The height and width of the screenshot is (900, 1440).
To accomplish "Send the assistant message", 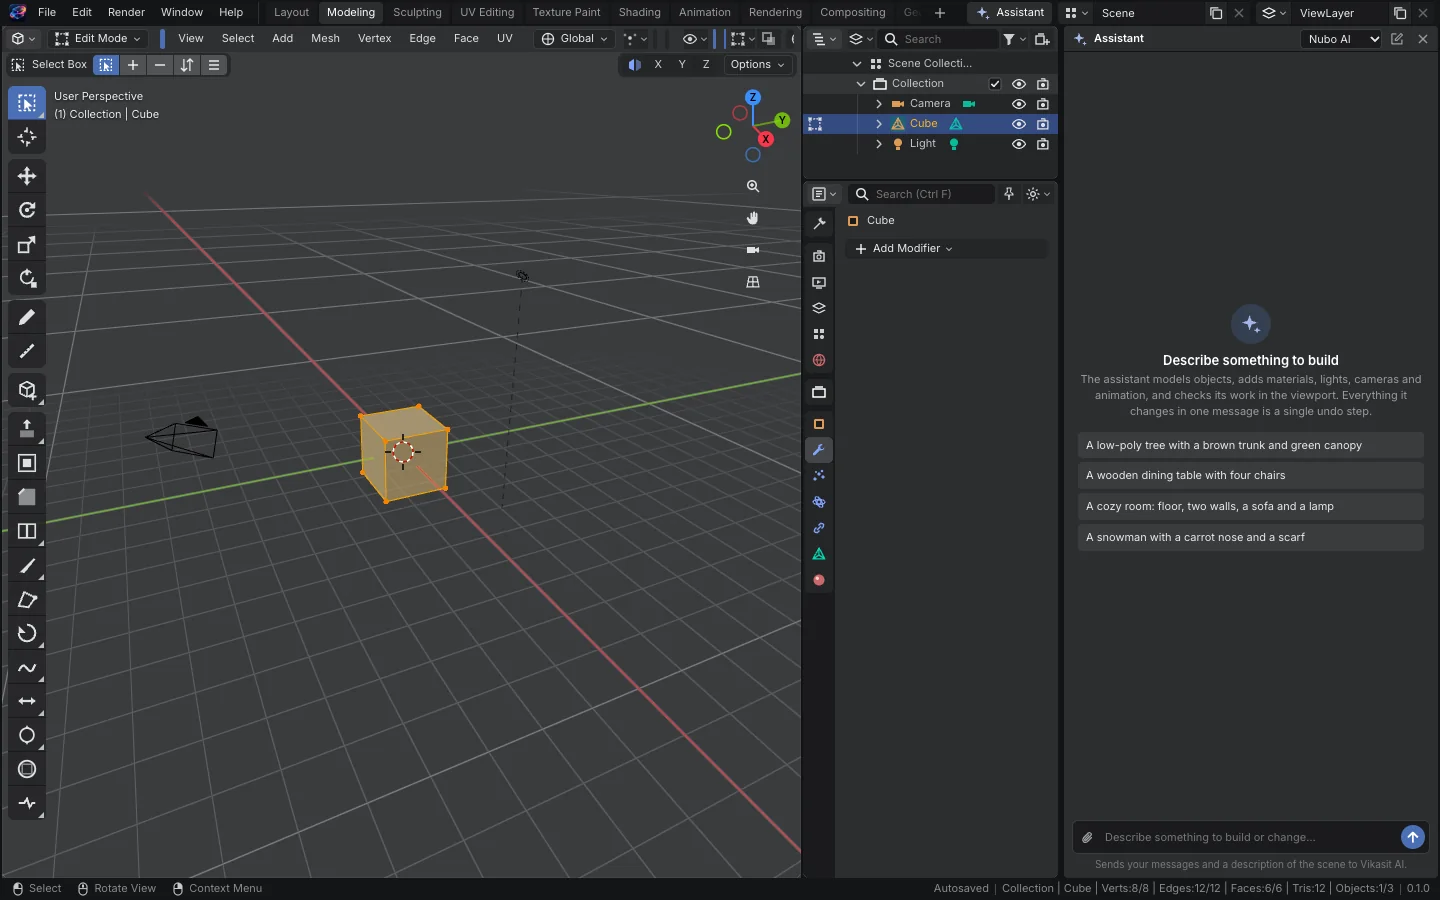I will 1412,837.
